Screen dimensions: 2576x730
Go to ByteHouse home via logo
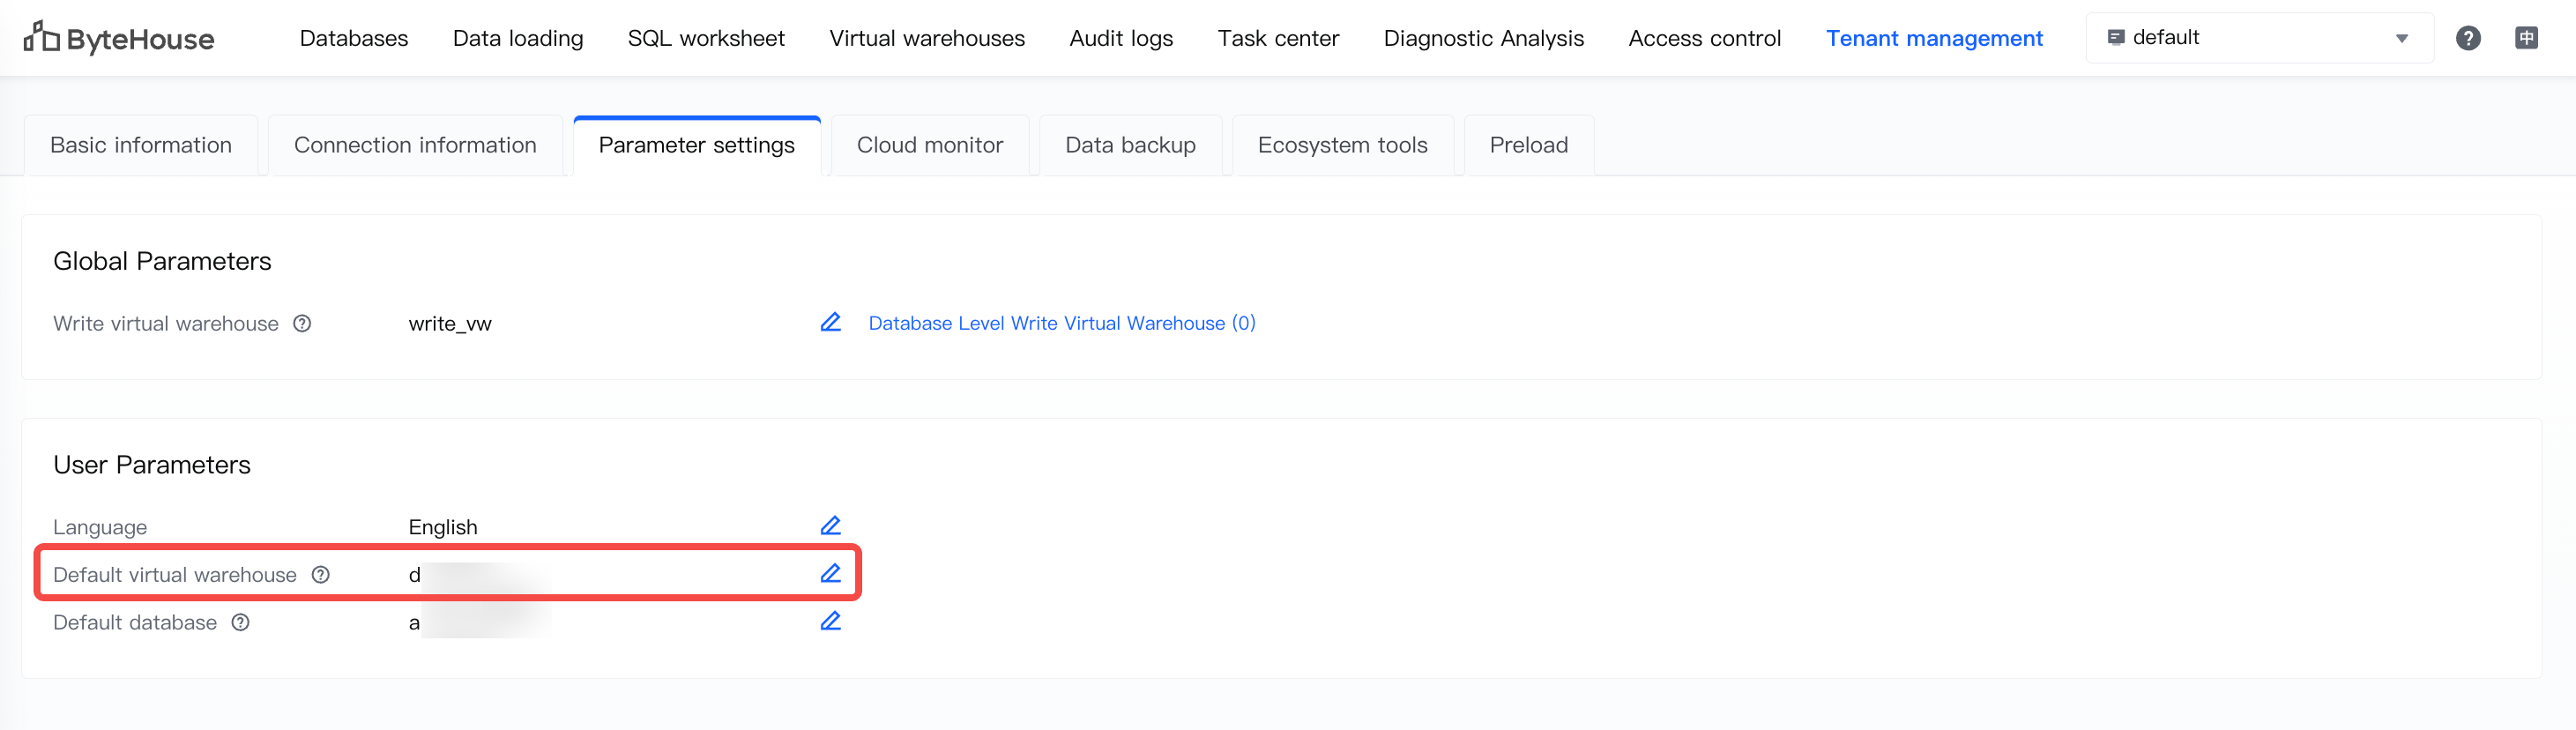click(x=119, y=38)
